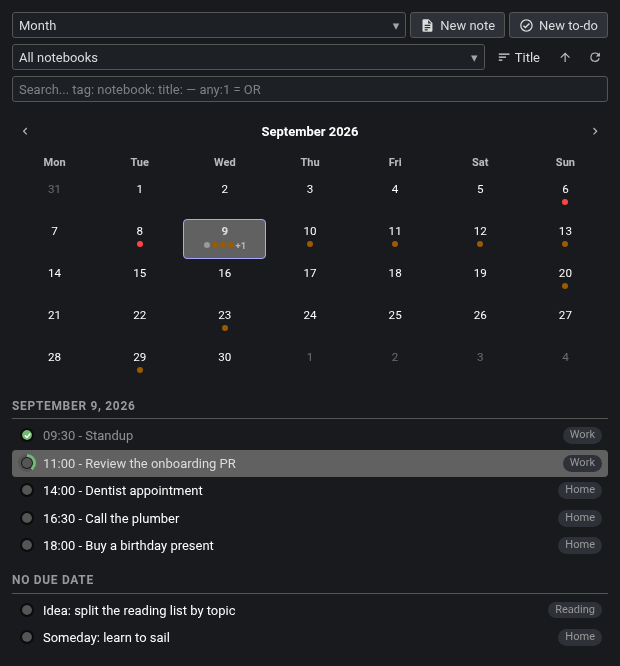Check off Buy a birthday present
The image size is (620, 666).
pyautogui.click(x=27, y=545)
